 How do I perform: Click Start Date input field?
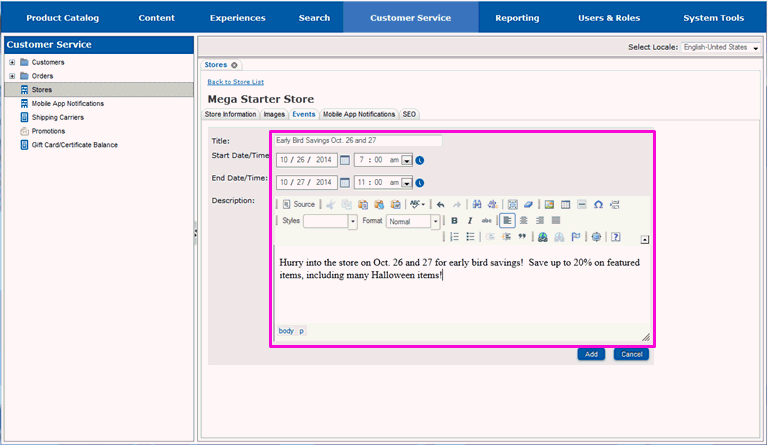coord(307,160)
